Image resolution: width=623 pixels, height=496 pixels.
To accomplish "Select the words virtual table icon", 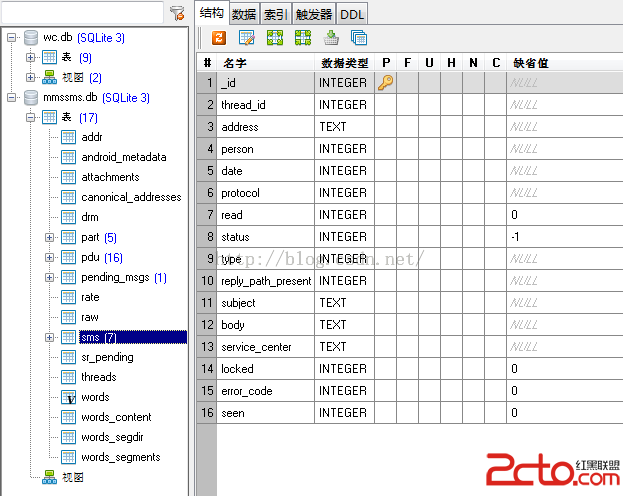I will click(68, 397).
